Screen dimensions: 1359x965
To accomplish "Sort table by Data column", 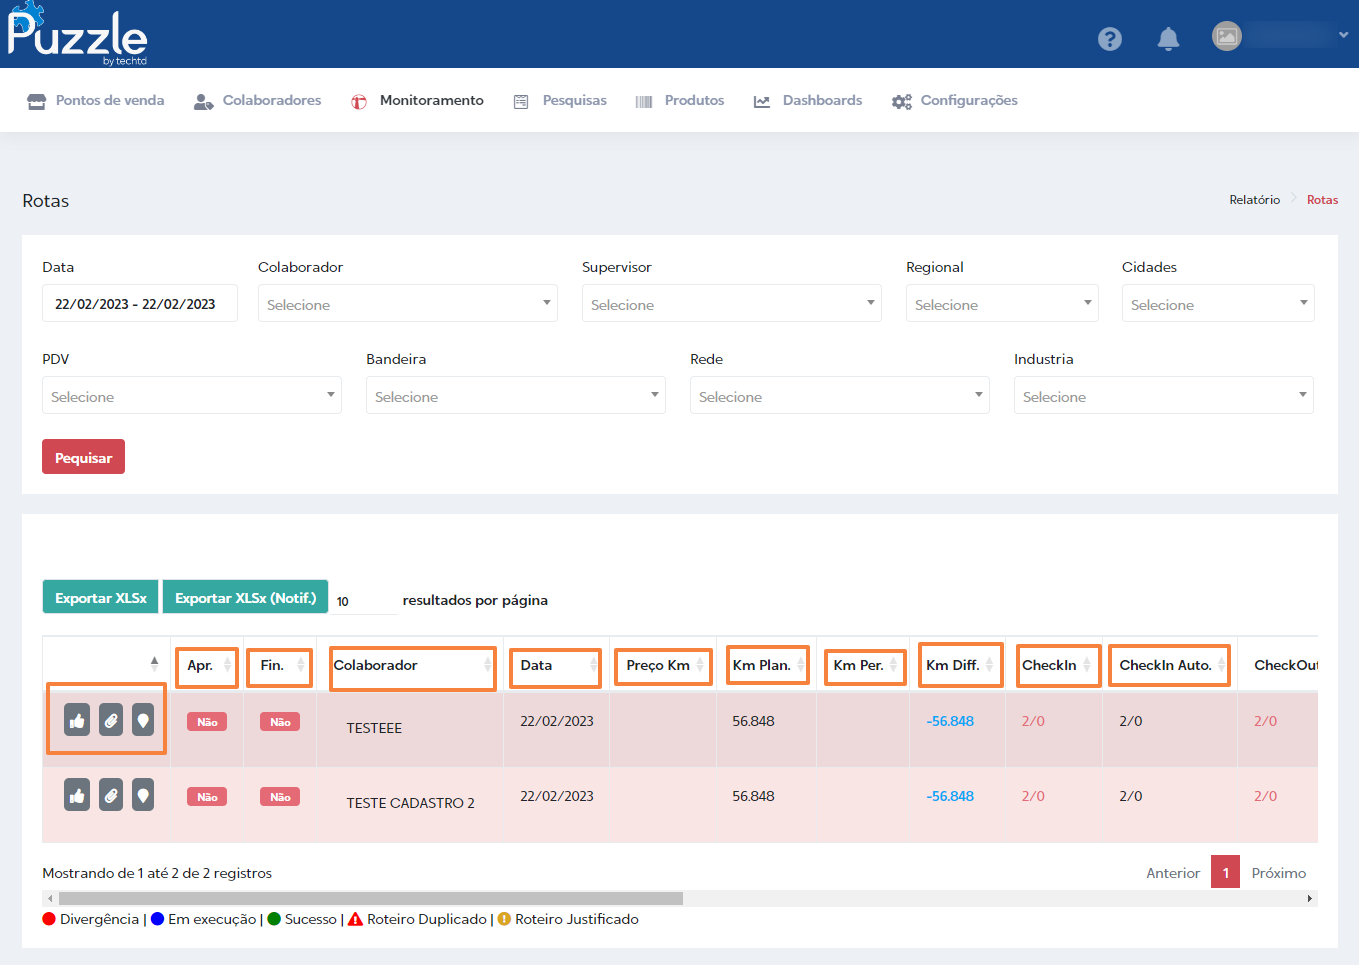I will [x=555, y=666].
